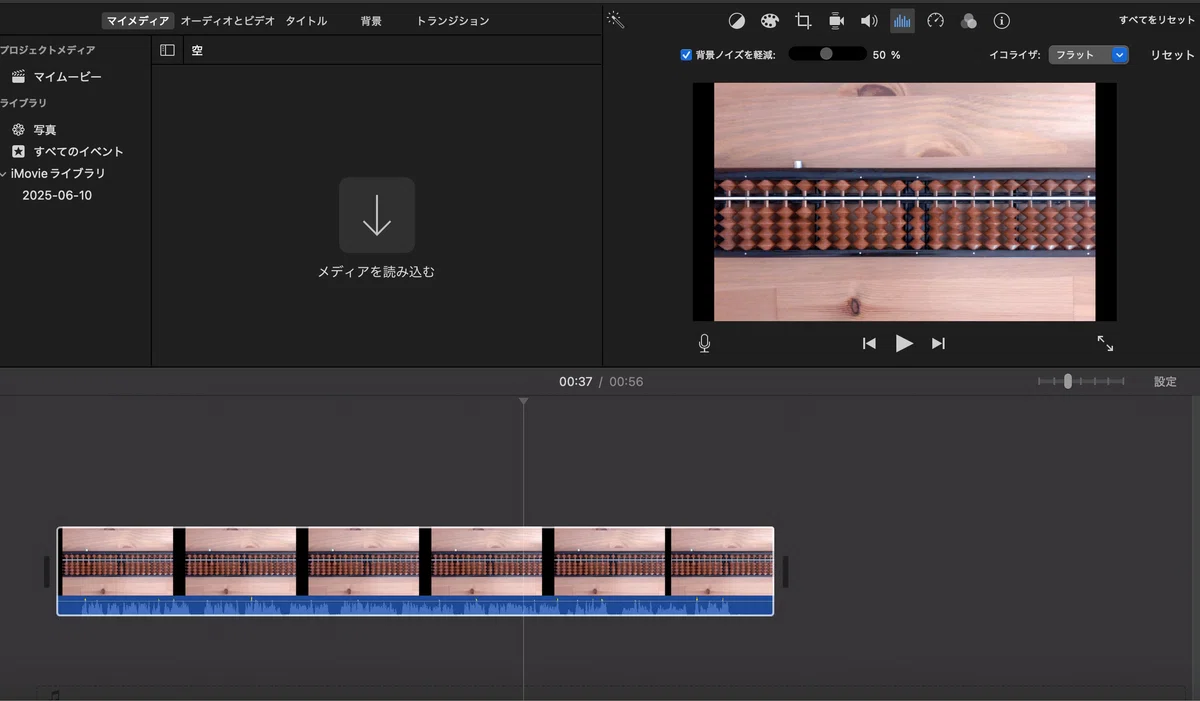
Task: Click the メディアを読み込む label
Action: tap(376, 271)
